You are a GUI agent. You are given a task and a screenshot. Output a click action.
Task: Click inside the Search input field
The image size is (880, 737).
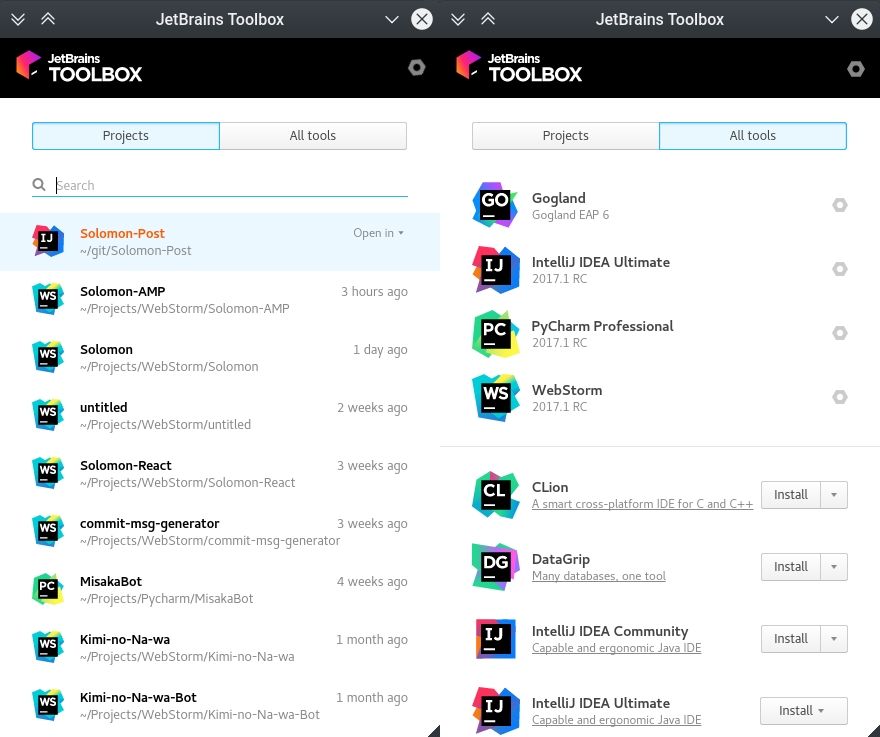[x=150, y=185]
